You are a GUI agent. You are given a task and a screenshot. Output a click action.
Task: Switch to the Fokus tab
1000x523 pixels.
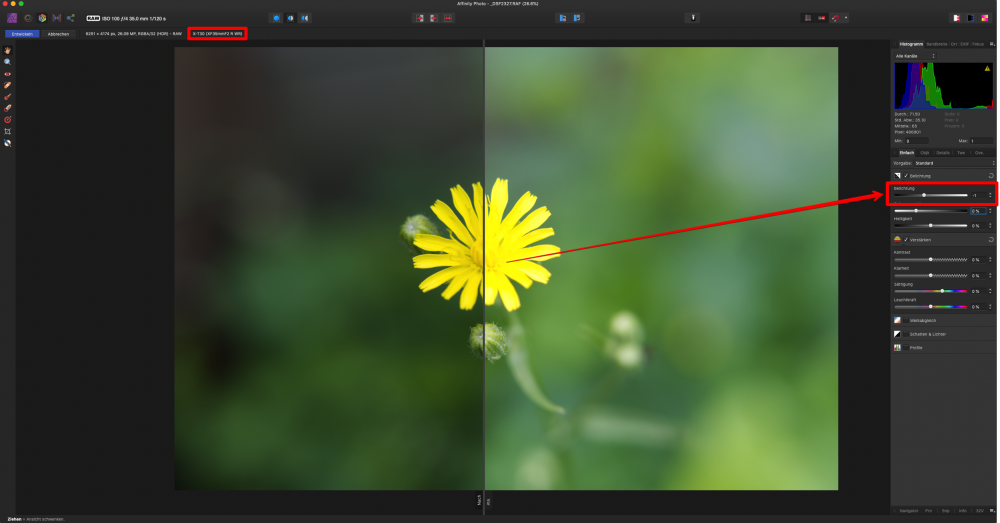pyautogui.click(x=978, y=44)
